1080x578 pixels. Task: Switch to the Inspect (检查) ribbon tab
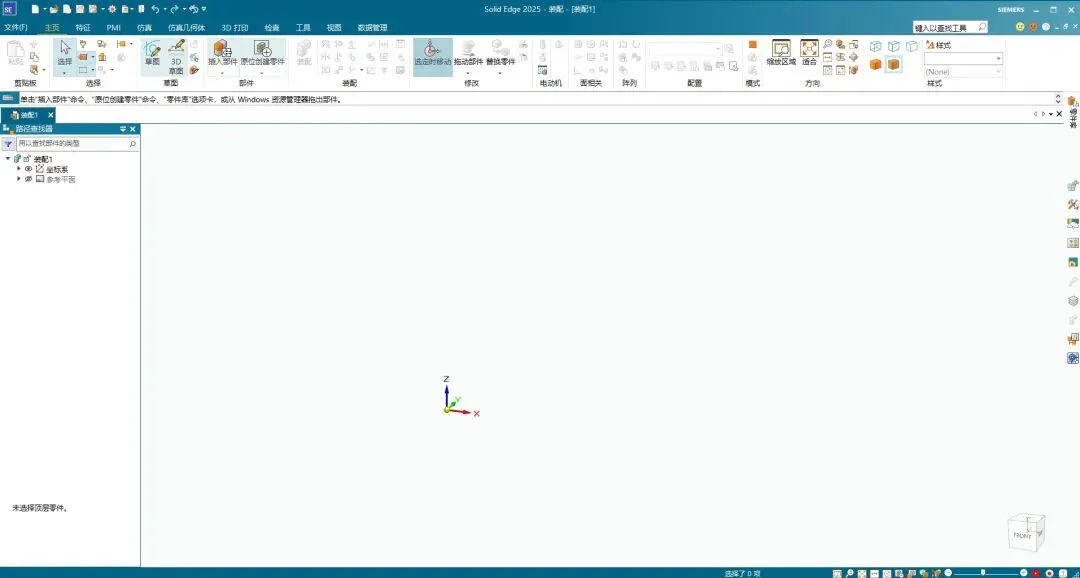[x=272, y=28]
